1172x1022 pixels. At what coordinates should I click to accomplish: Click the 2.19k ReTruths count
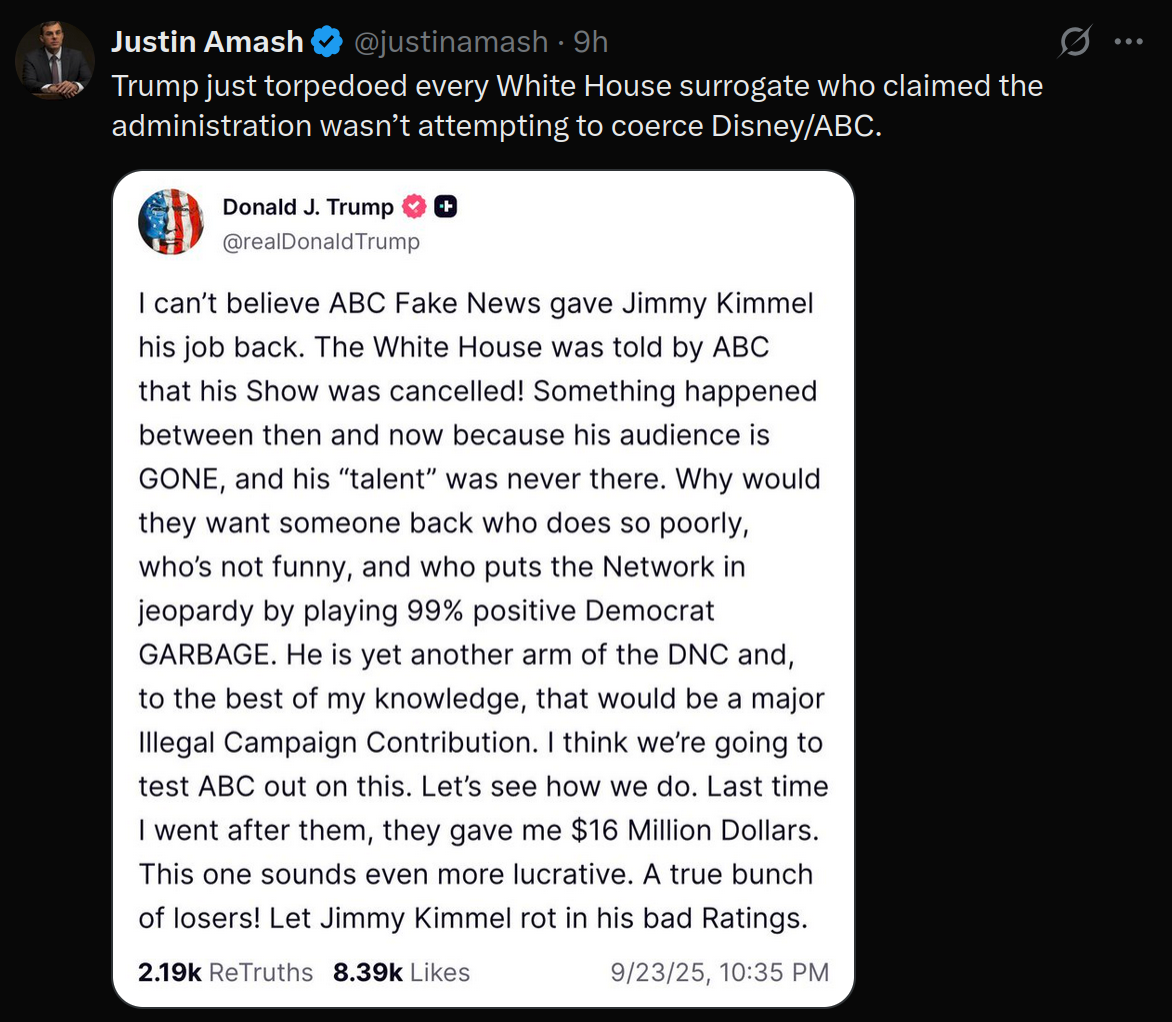(226, 972)
